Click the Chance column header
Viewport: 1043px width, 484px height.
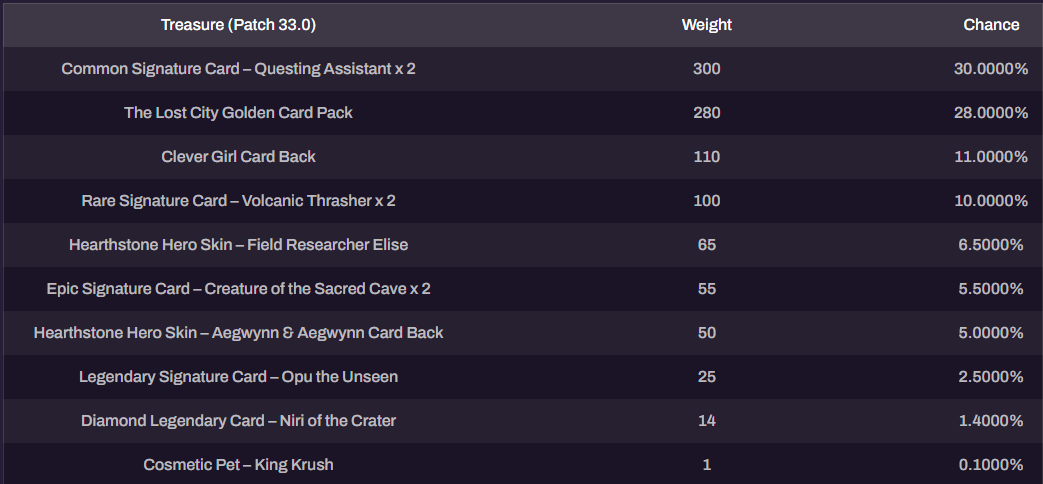(991, 25)
